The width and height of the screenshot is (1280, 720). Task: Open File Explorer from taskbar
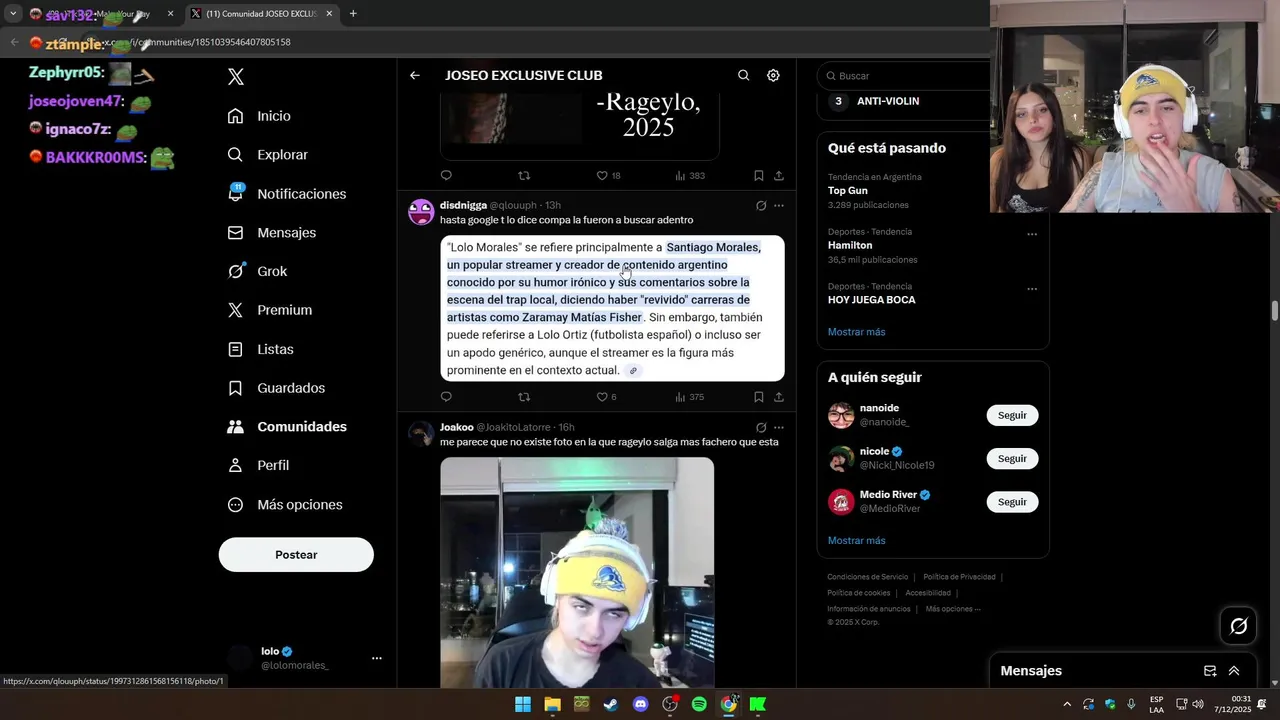[552, 704]
